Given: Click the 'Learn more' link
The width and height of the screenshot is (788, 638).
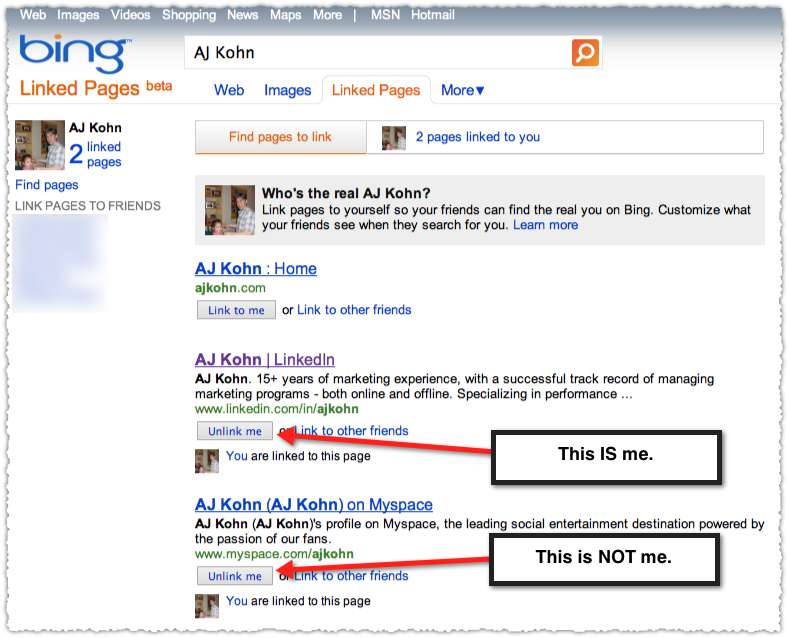Looking at the screenshot, I should point(545,225).
